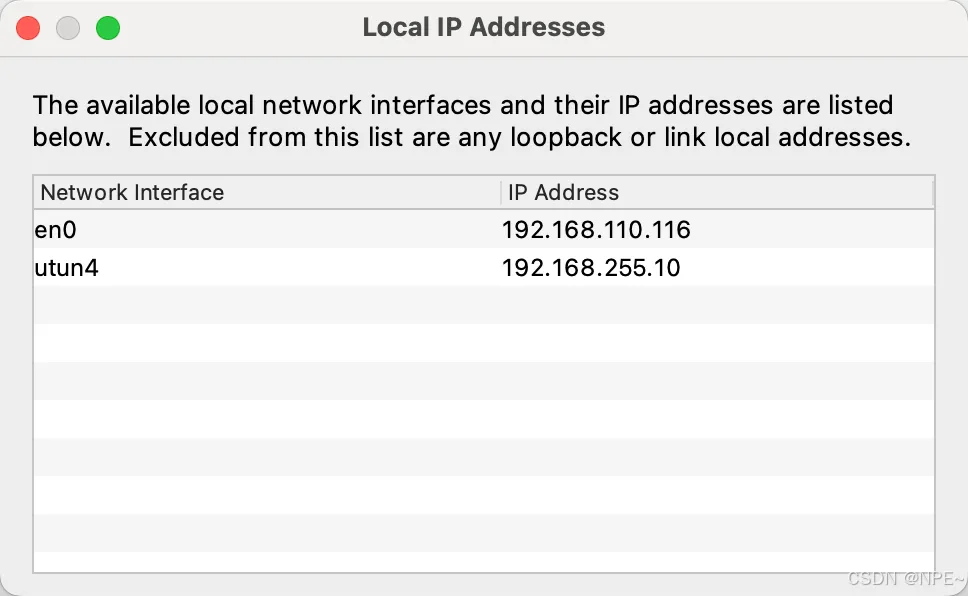Click the word 'en0' in the interface list
This screenshot has height=596, width=968.
pyautogui.click(x=56, y=230)
